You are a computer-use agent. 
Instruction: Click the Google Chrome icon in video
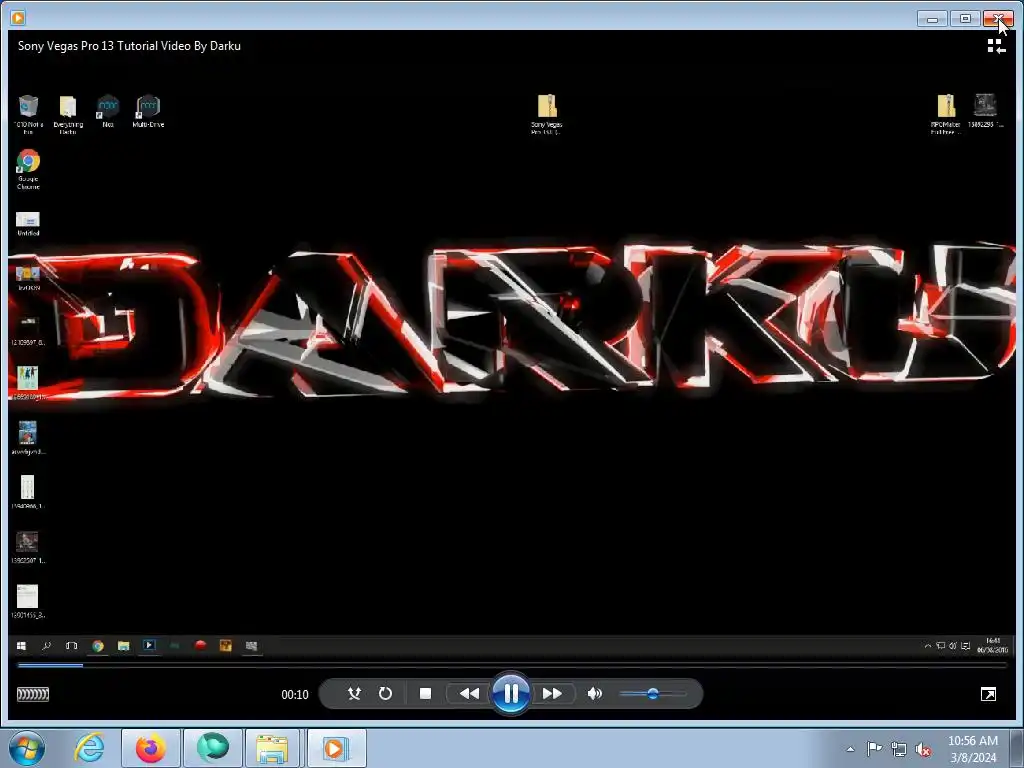tap(28, 169)
